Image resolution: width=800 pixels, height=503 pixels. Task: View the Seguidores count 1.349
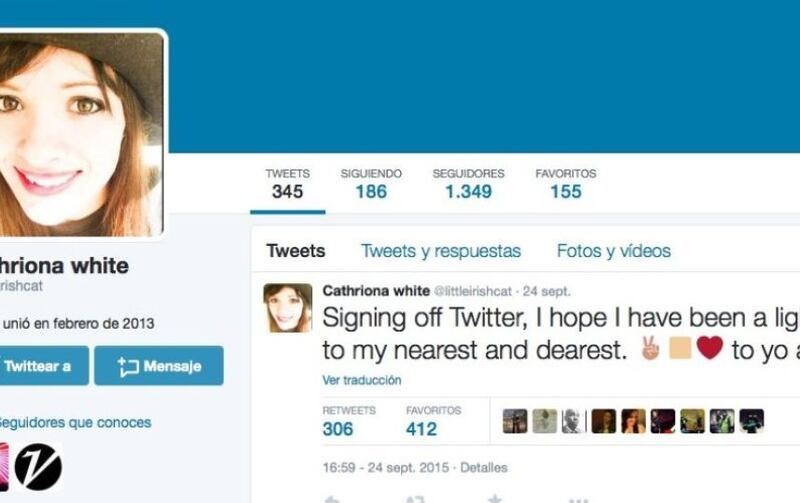[468, 184]
